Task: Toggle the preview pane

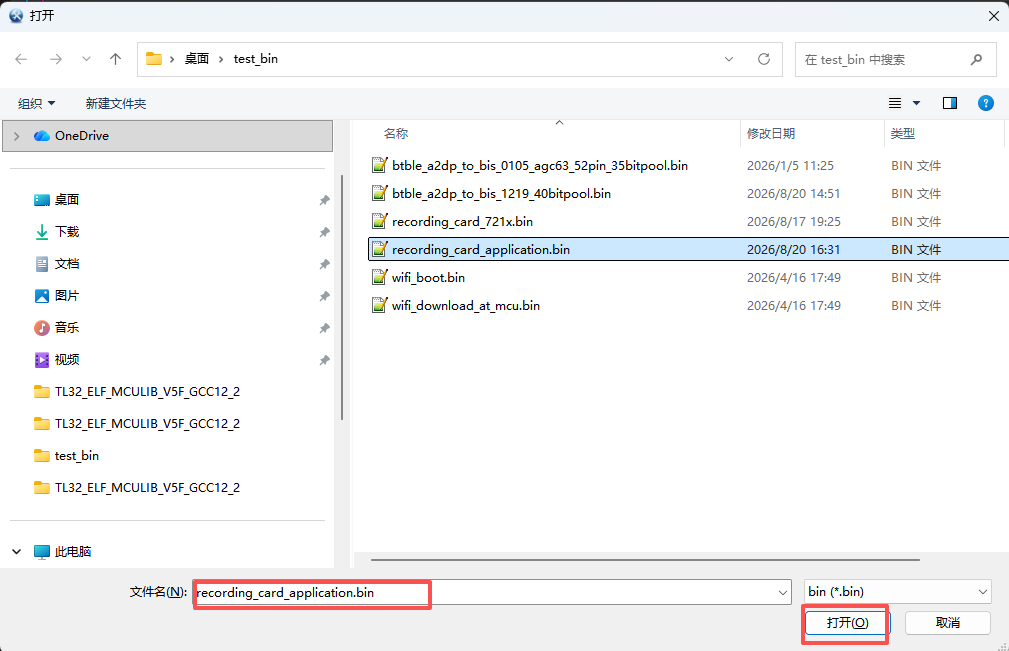Action: tap(950, 103)
